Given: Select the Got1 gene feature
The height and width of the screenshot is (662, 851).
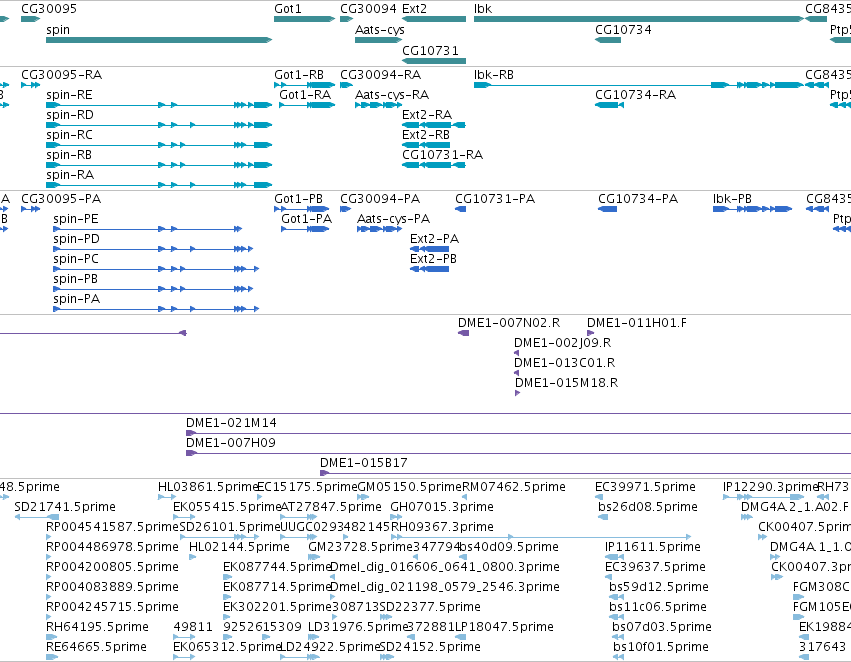Looking at the screenshot, I should coord(304,19).
